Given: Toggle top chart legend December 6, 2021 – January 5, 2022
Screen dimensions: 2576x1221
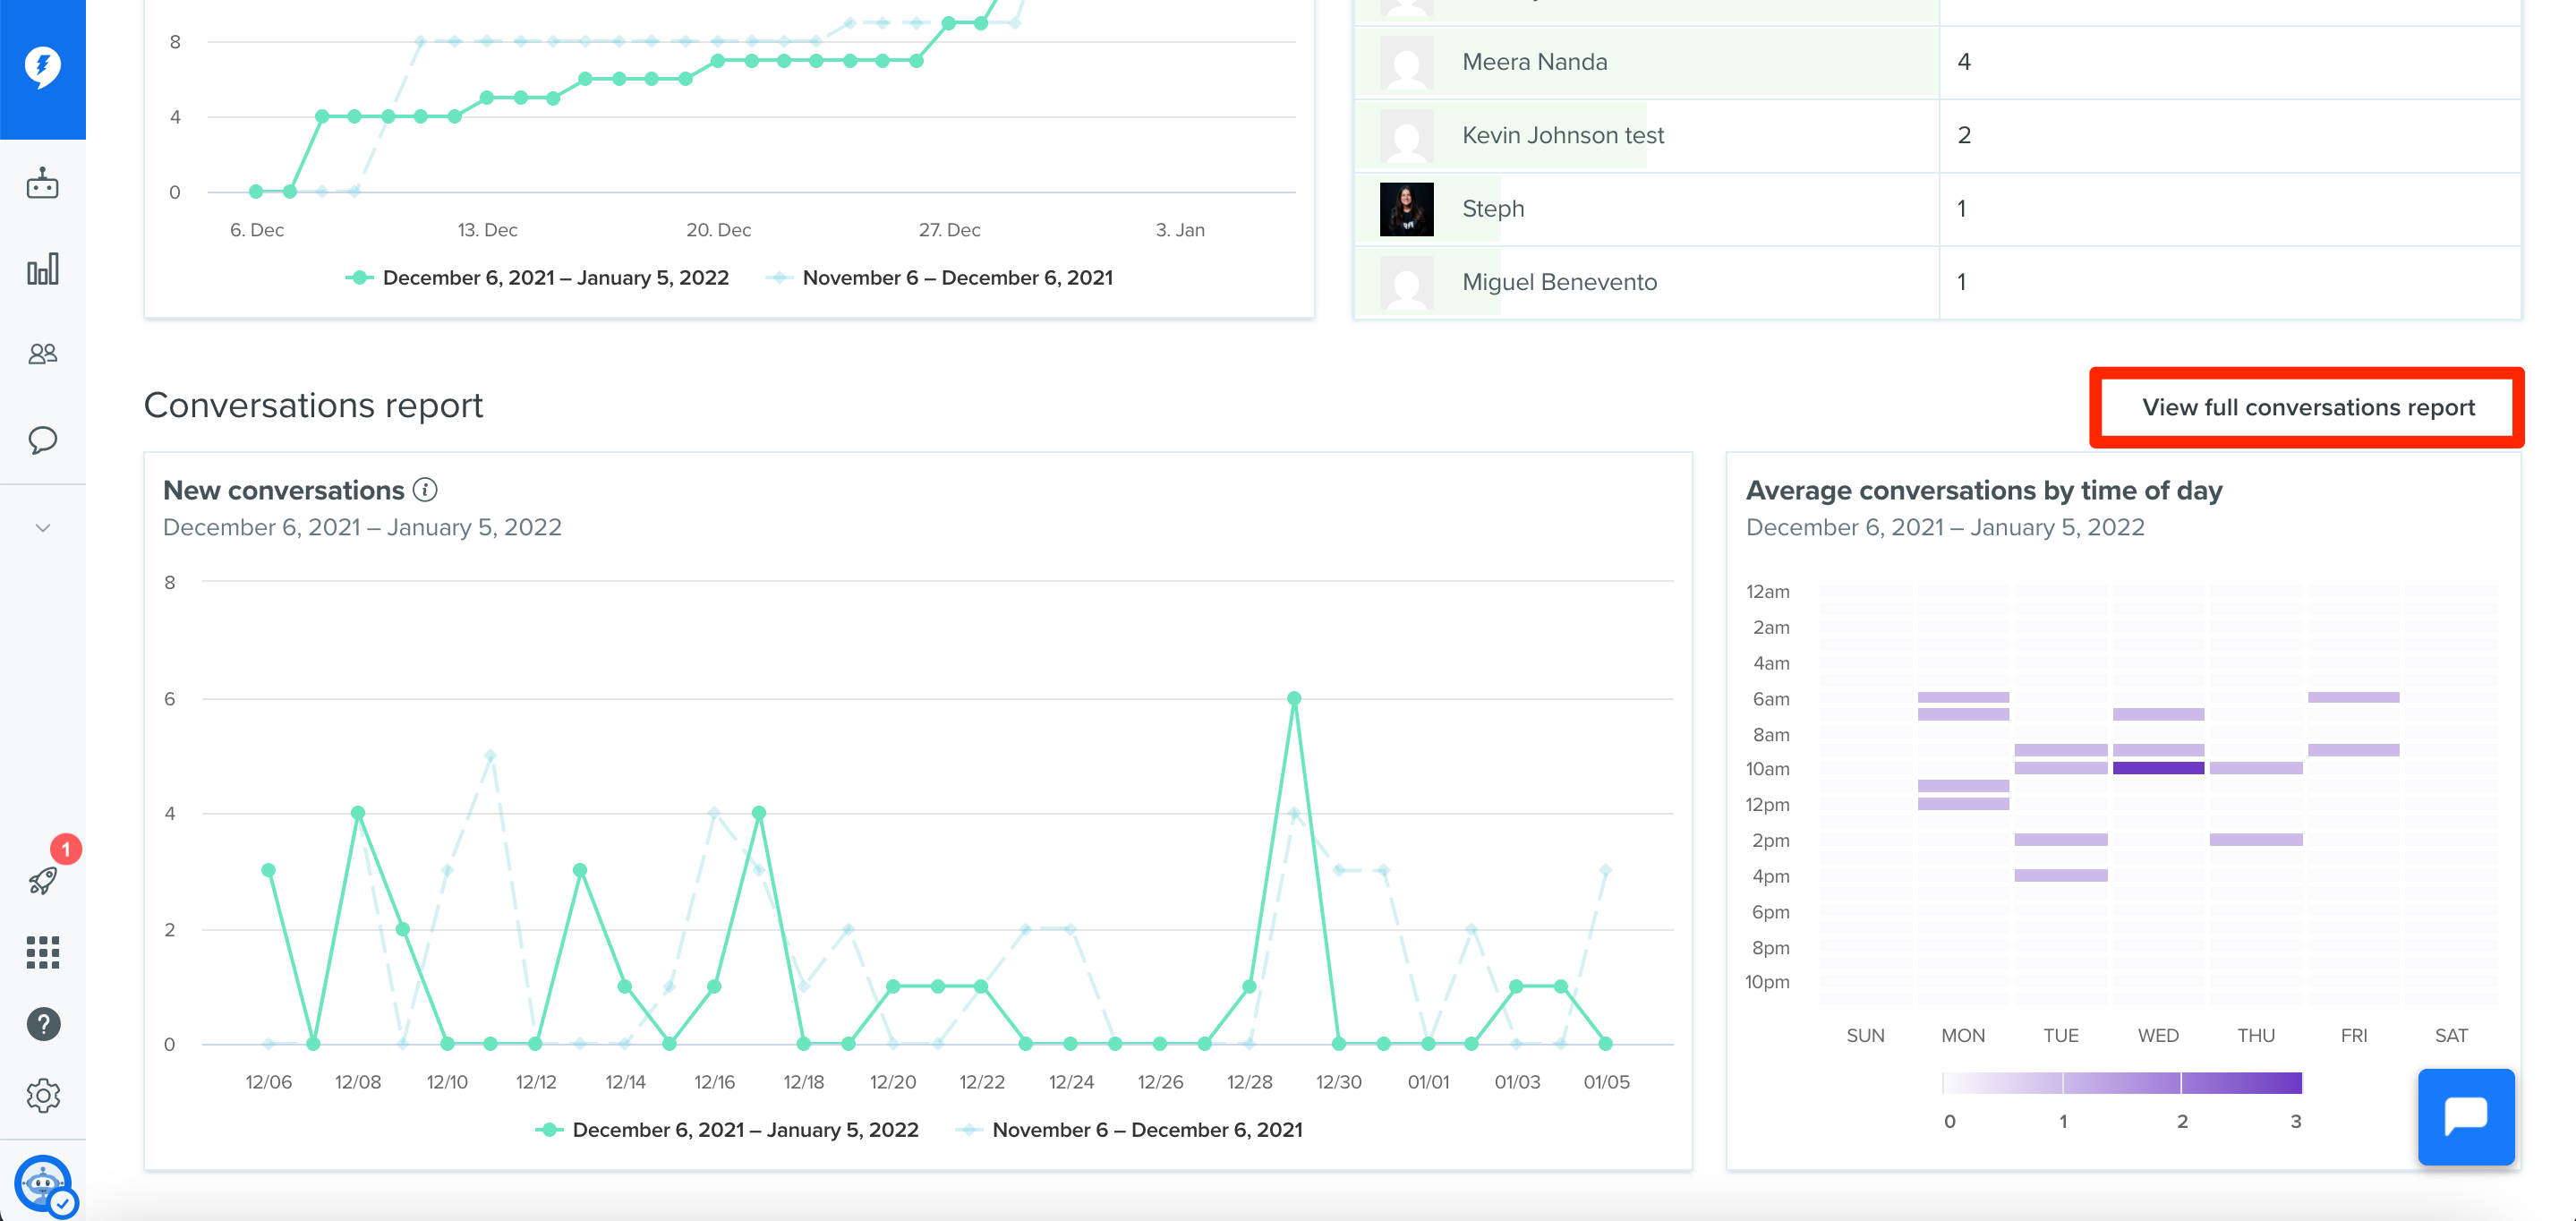Looking at the screenshot, I should 537,278.
